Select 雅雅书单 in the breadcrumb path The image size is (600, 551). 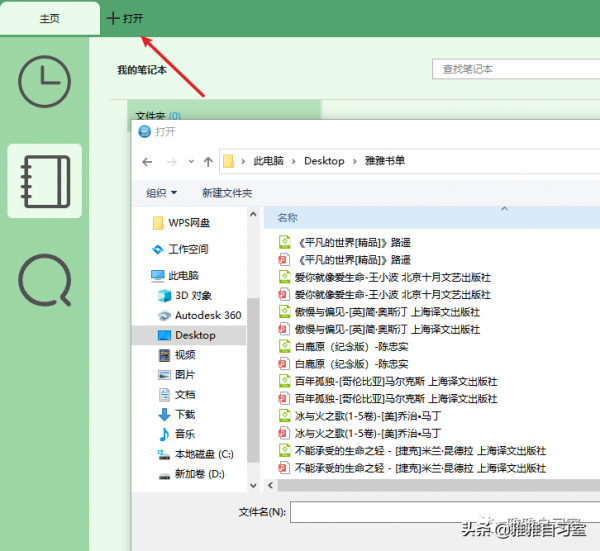point(385,161)
